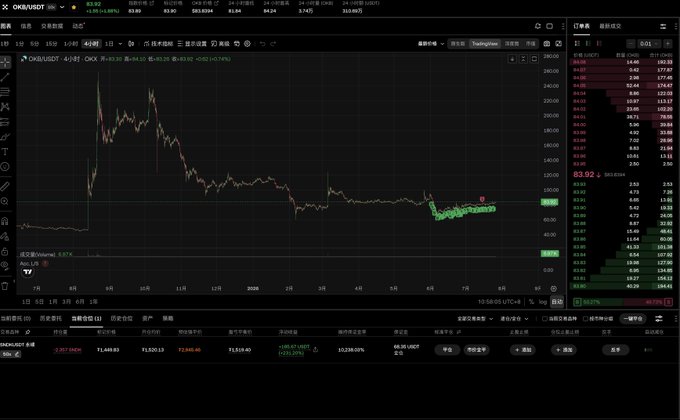The width and height of the screenshot is (680, 420).
Task: Select the 1-day timeframe button
Action: point(109,44)
